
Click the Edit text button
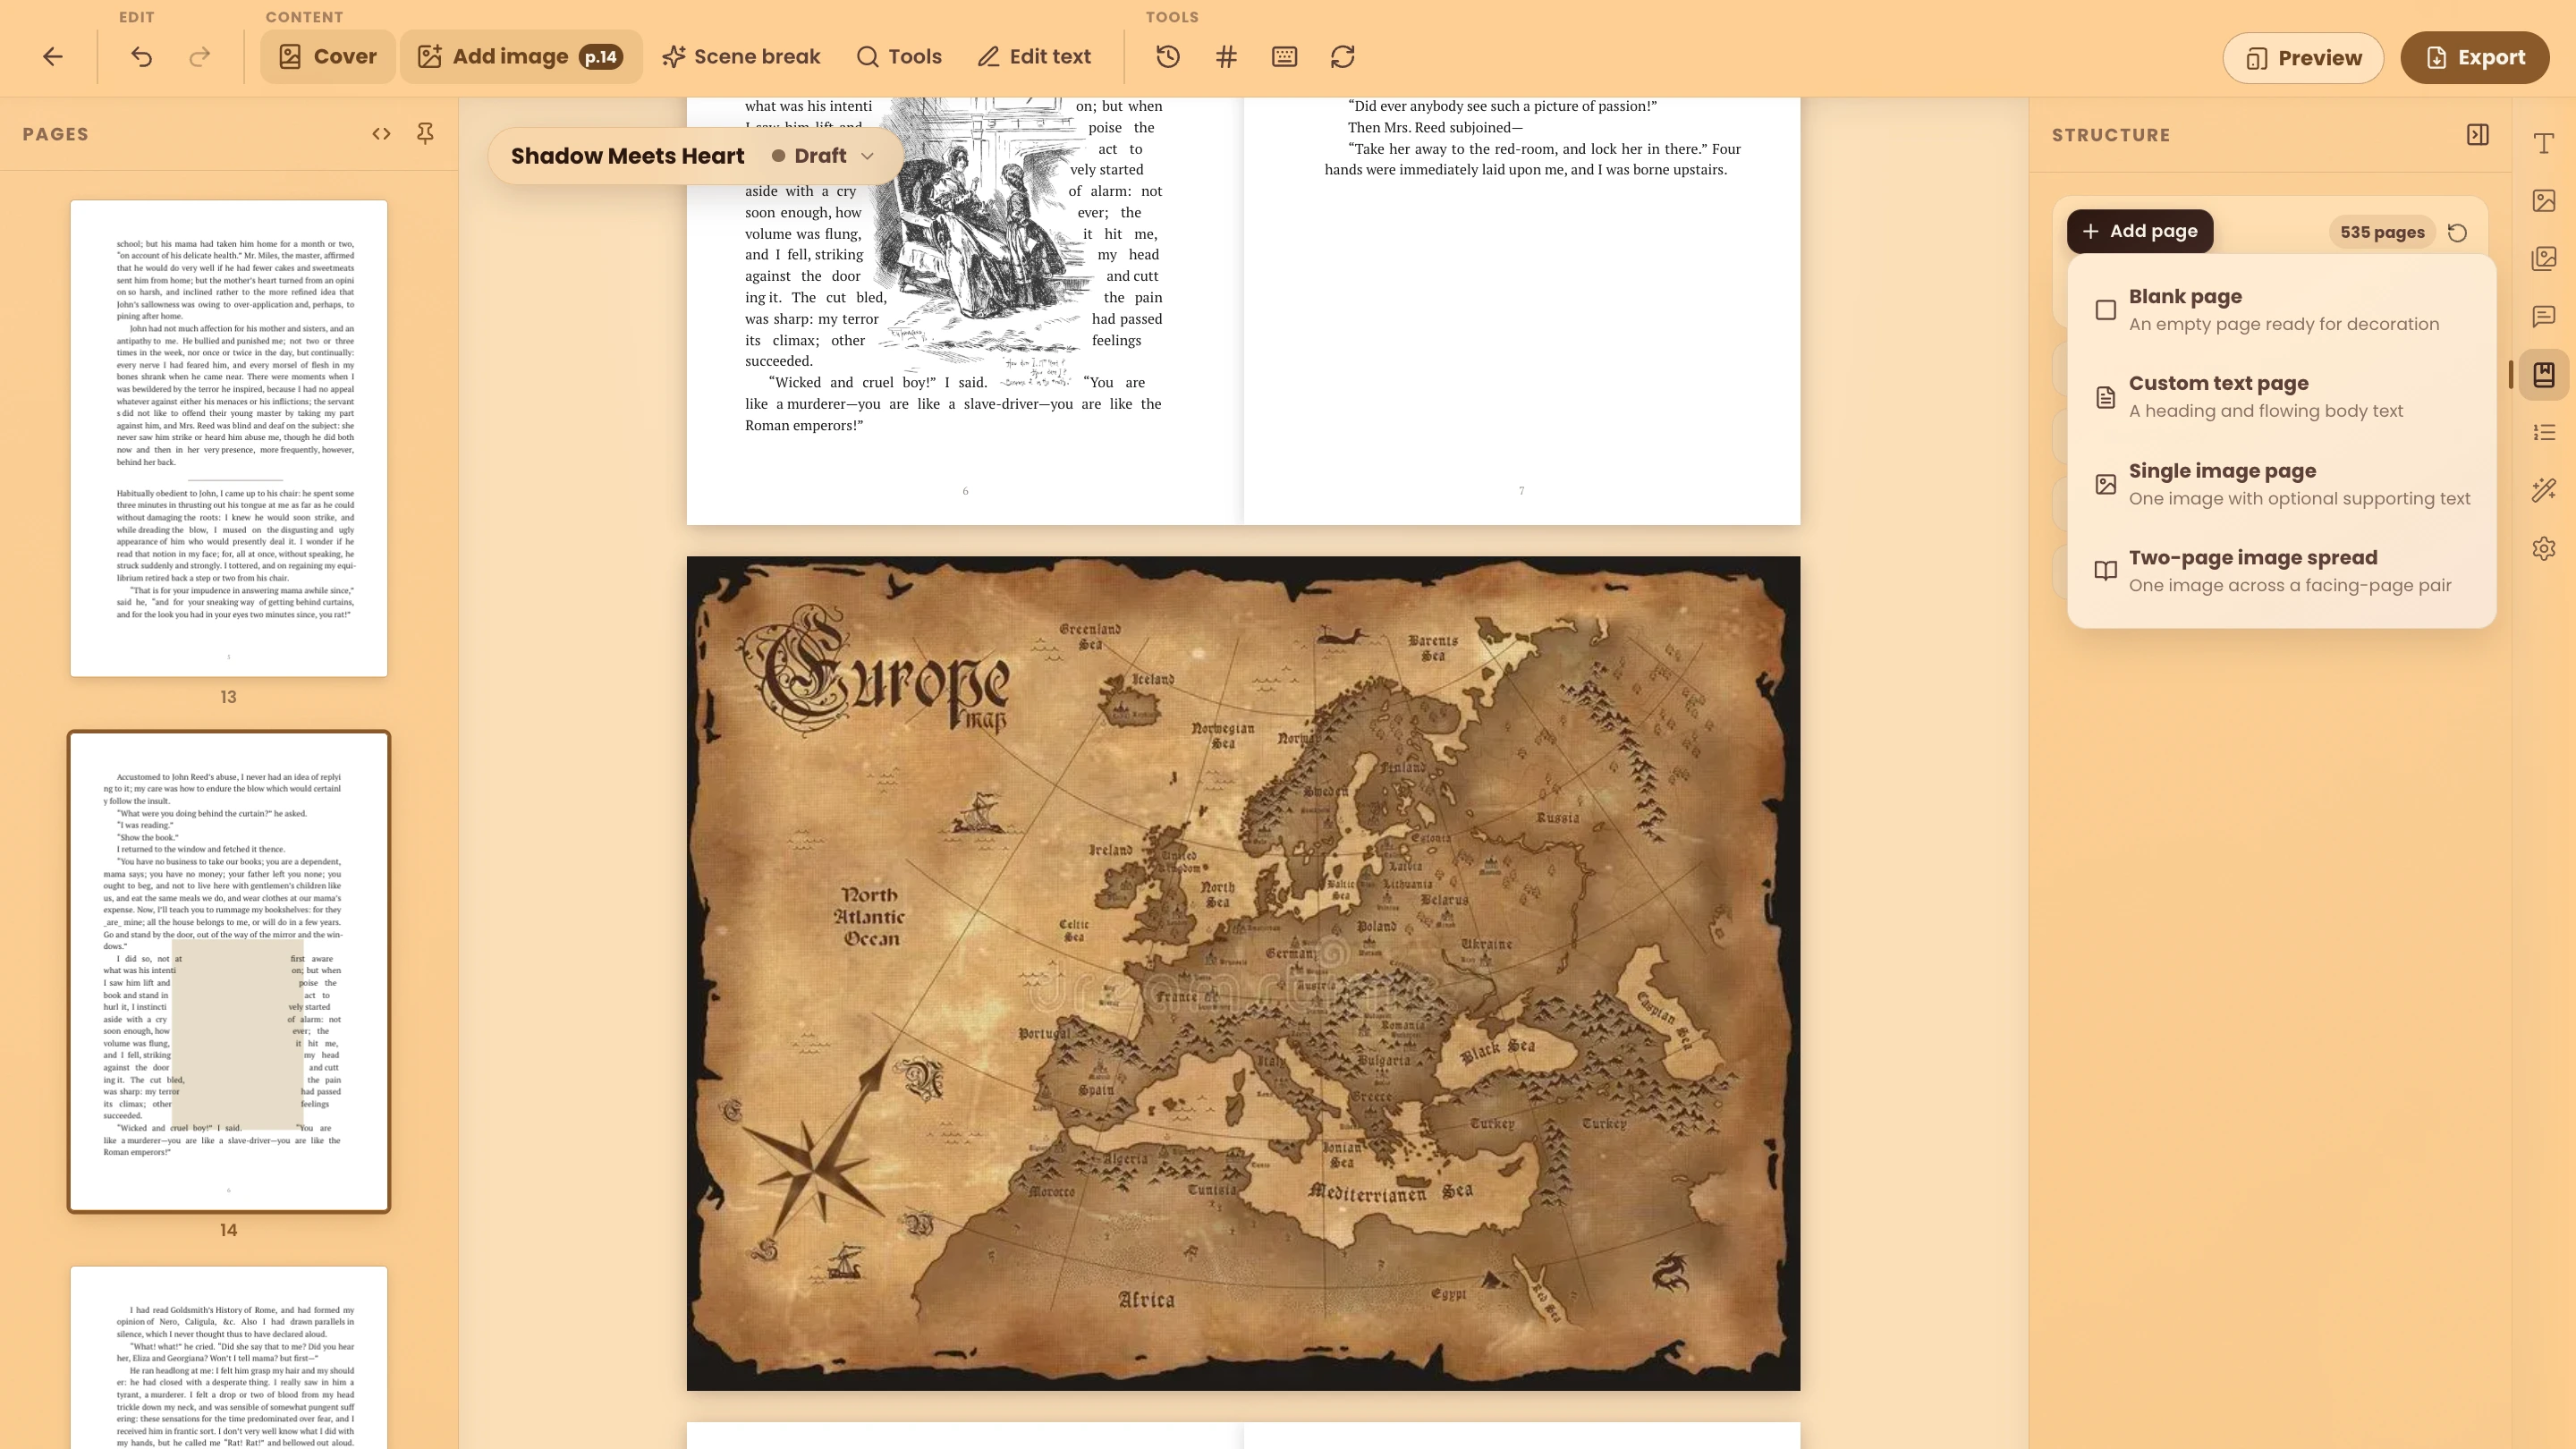1034,57
